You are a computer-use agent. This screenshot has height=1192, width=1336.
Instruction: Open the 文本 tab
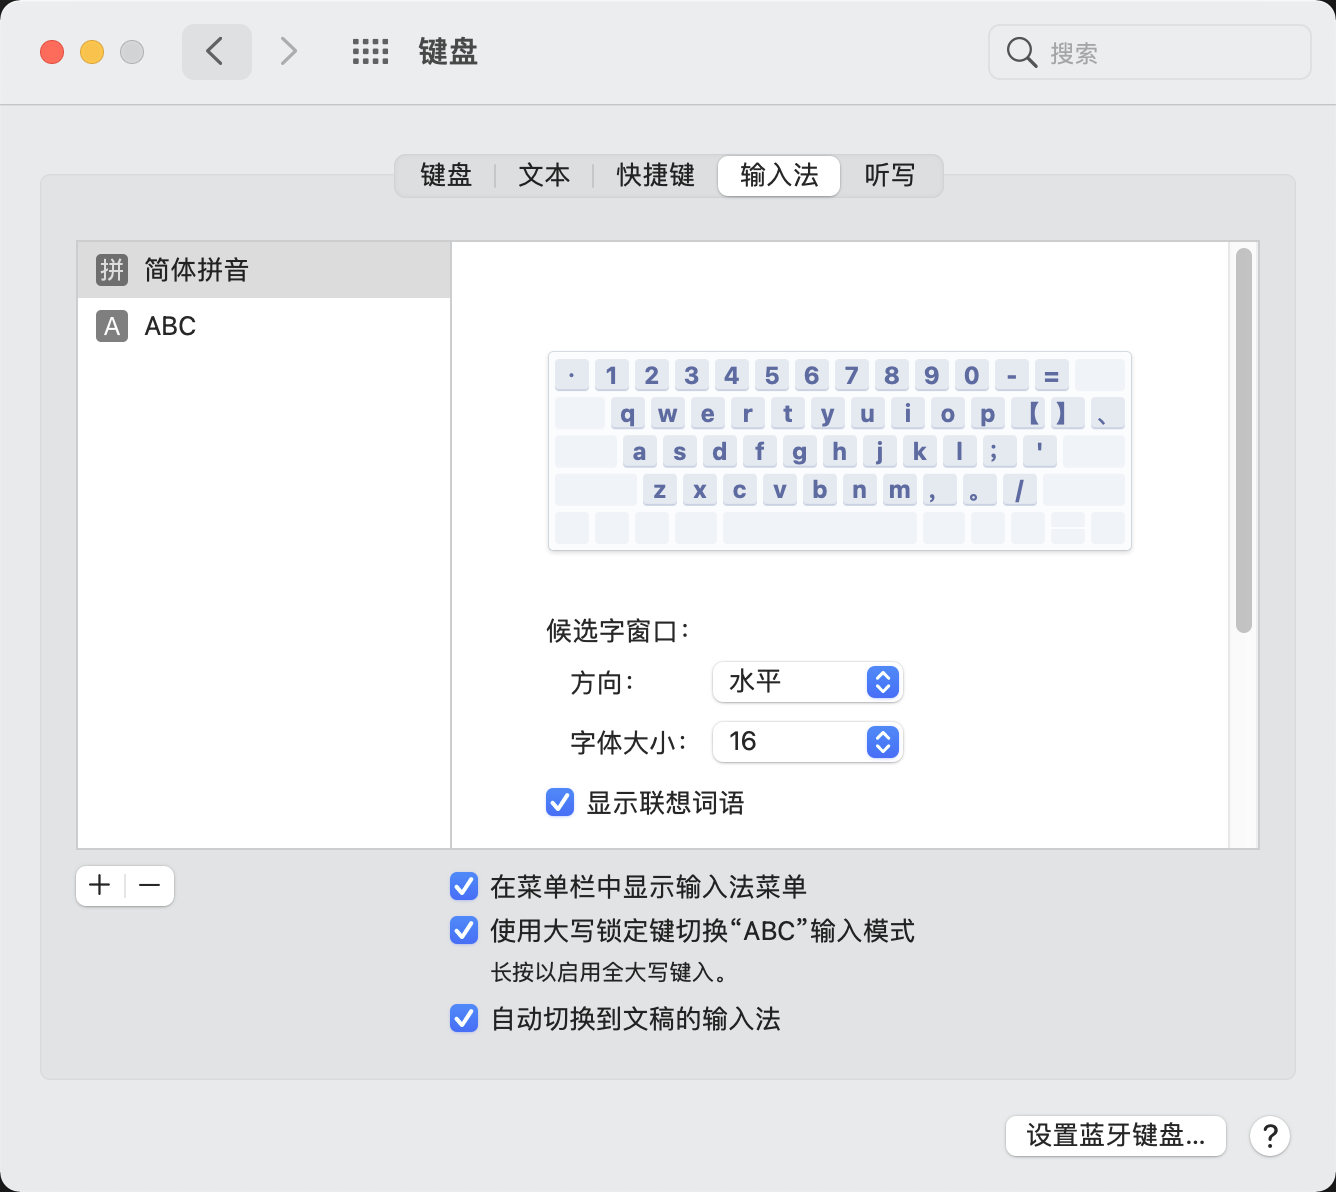point(544,176)
